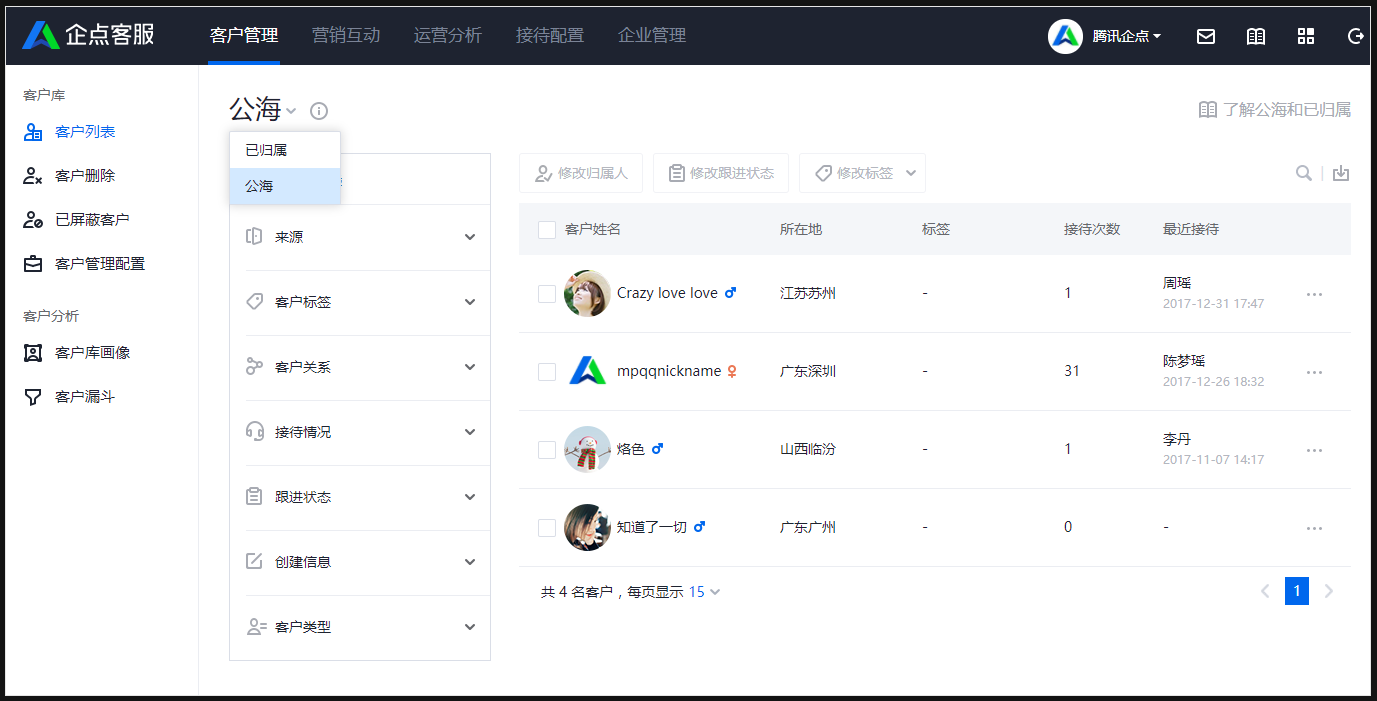Click the search magnifier icon above the table
The image size is (1377, 701).
(1304, 173)
